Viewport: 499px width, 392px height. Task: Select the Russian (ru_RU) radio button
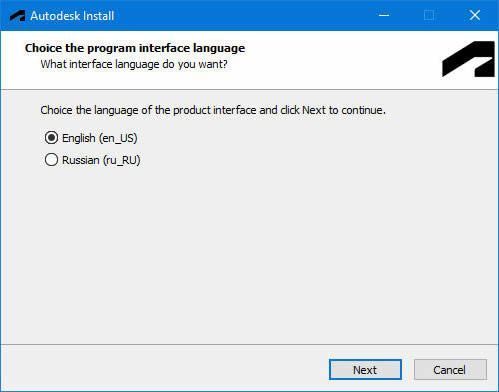(x=51, y=160)
